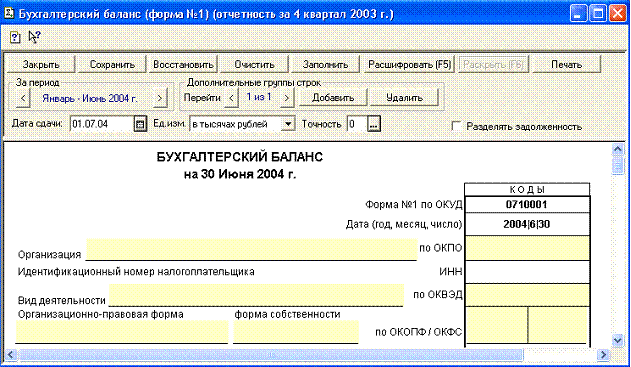Maximize the window
Screen dimensions: 631x367
coord(598,14)
